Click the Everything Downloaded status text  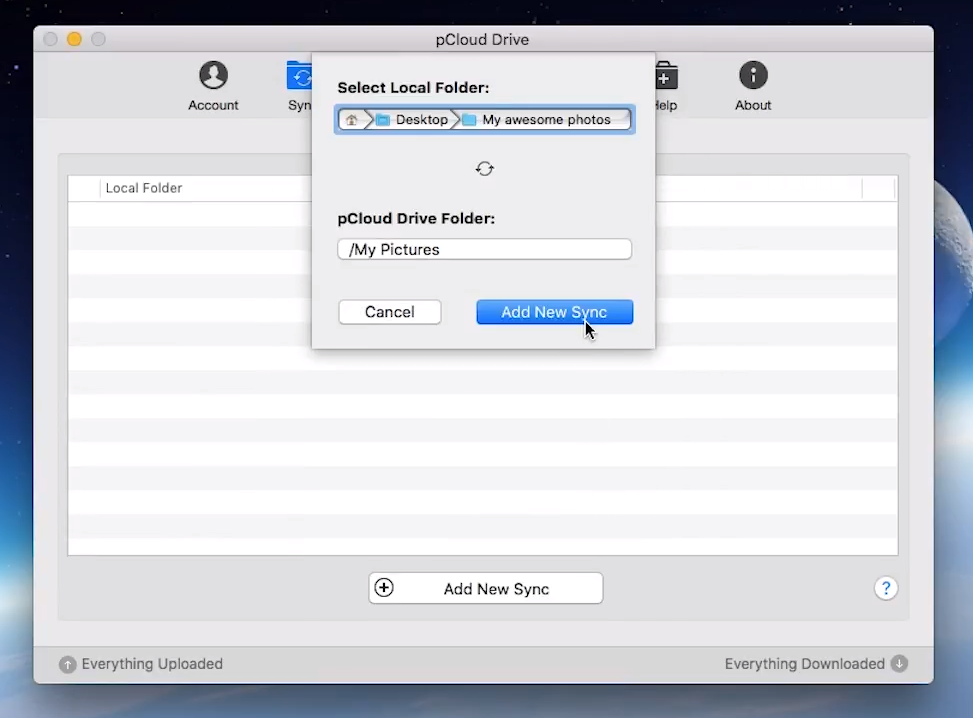pos(804,664)
